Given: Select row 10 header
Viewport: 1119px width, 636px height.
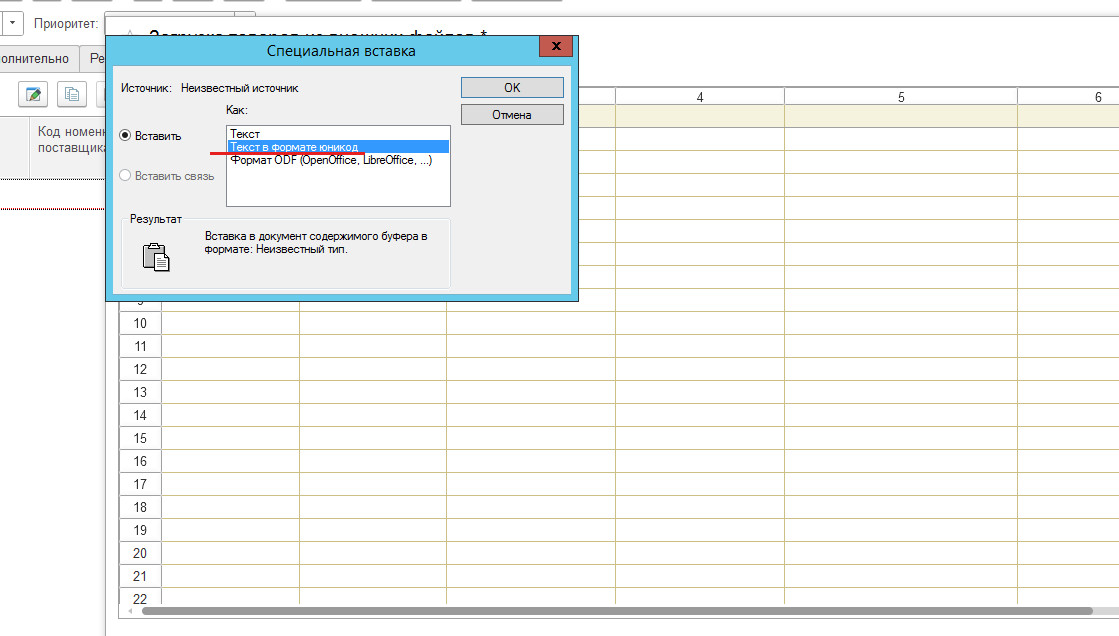Looking at the screenshot, I should [x=140, y=323].
